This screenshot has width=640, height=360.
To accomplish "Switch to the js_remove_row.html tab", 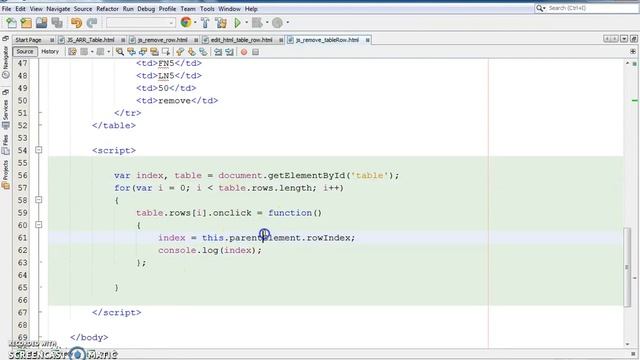I will click(x=162, y=40).
